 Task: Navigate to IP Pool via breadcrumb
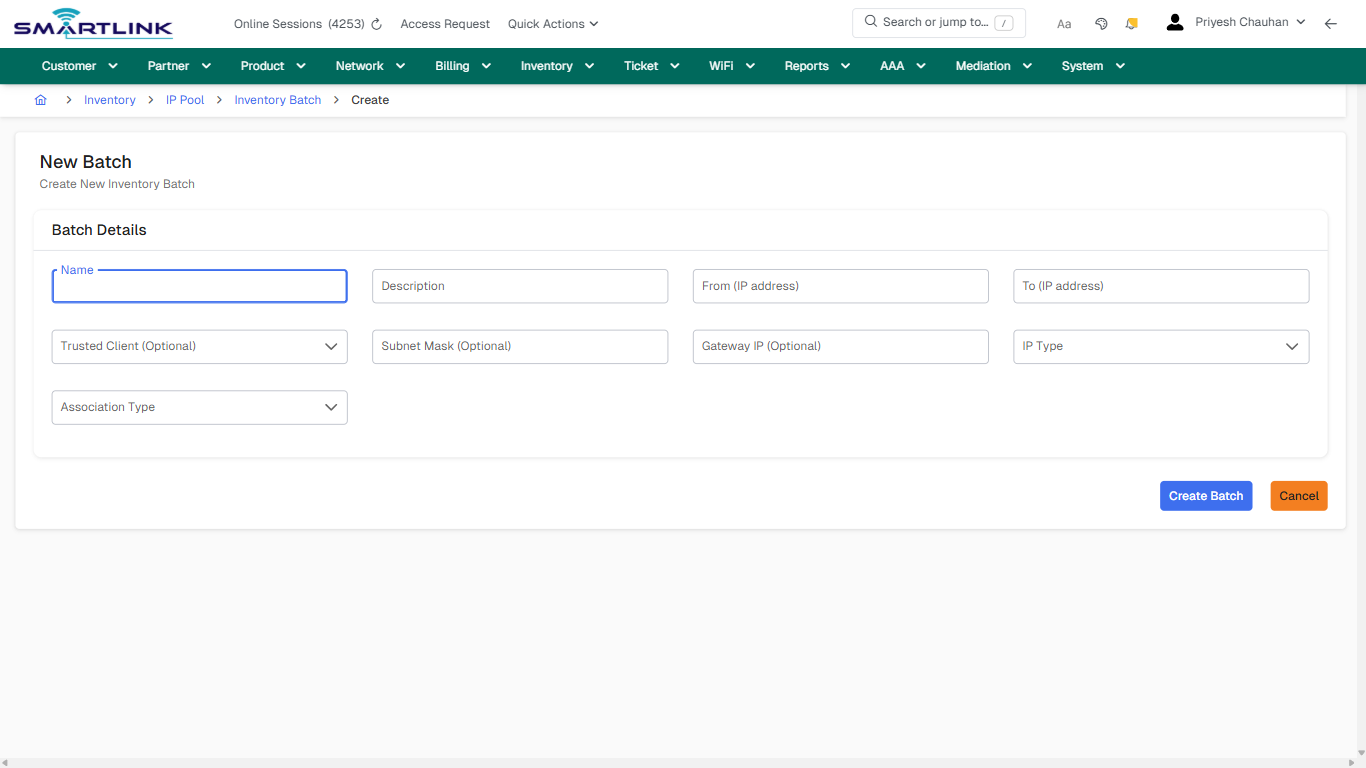[x=185, y=99]
